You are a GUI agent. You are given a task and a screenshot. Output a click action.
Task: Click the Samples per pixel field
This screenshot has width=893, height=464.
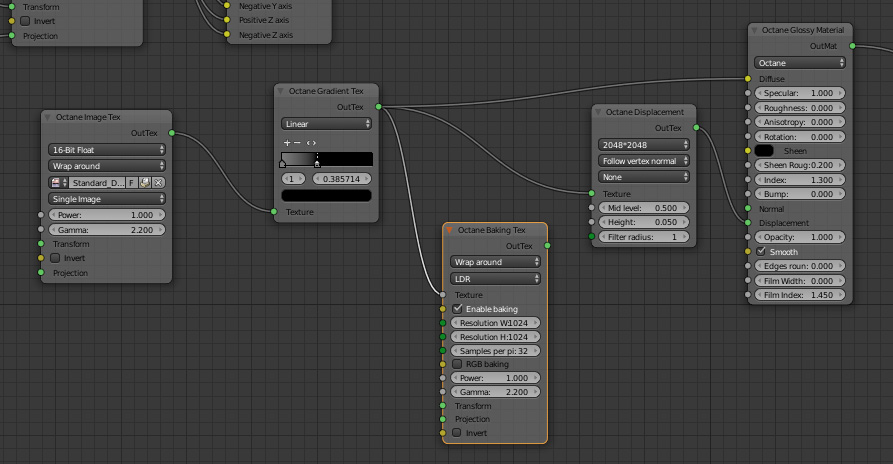tap(495, 351)
